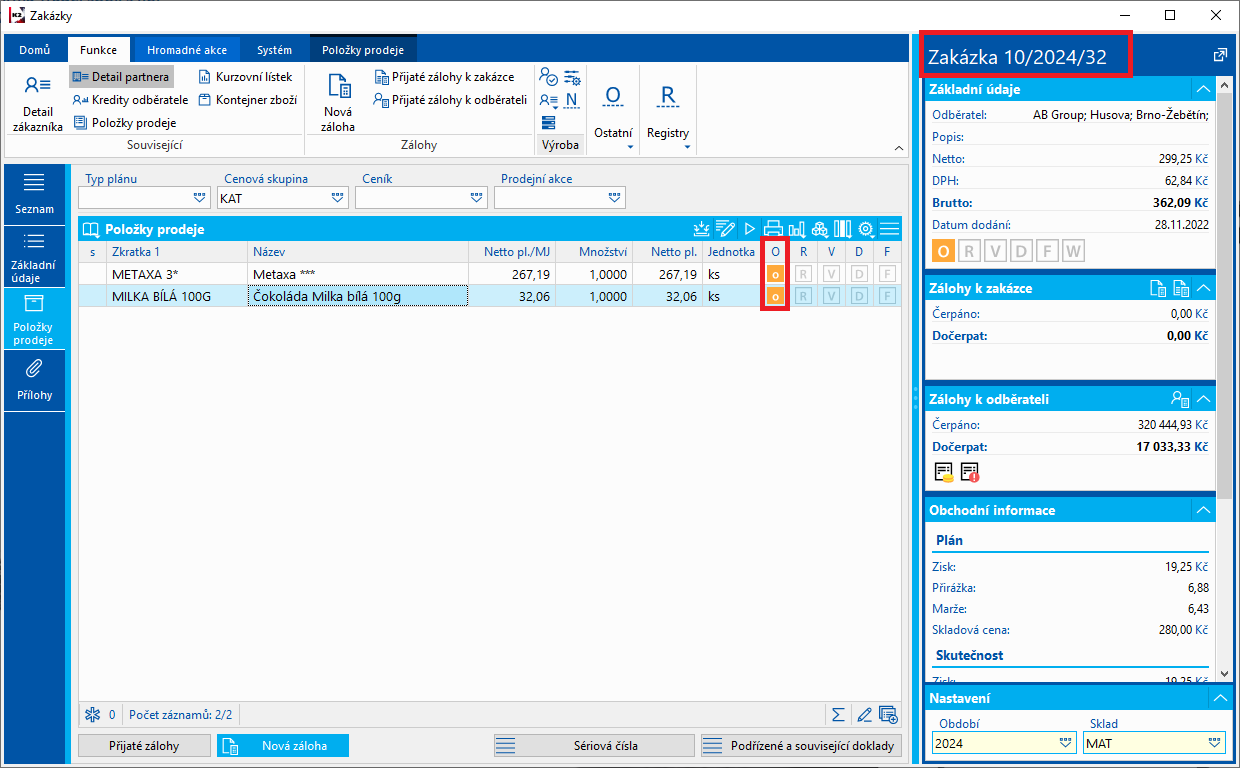1240x768 pixels.
Task: Toggle the orange O flag in Základní údaje panel
Action: pos(944,250)
